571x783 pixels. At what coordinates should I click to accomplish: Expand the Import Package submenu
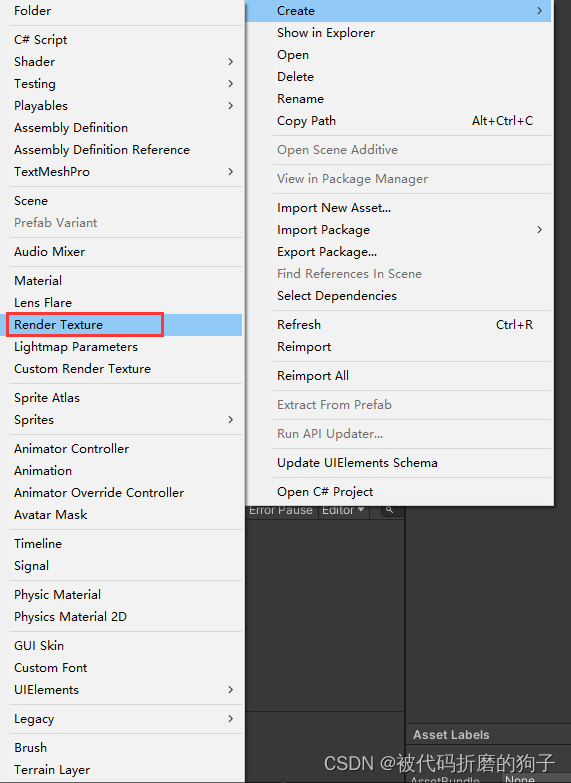399,230
